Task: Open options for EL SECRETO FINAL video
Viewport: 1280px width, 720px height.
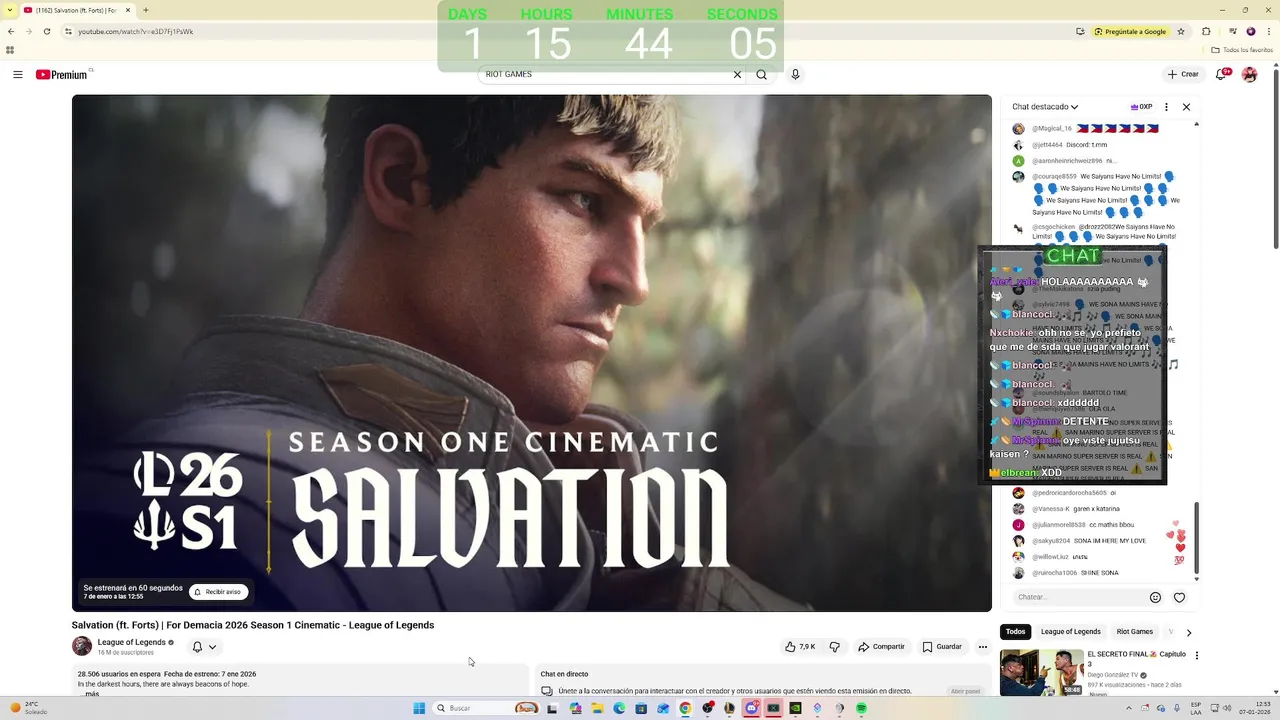Action: [x=1196, y=656]
